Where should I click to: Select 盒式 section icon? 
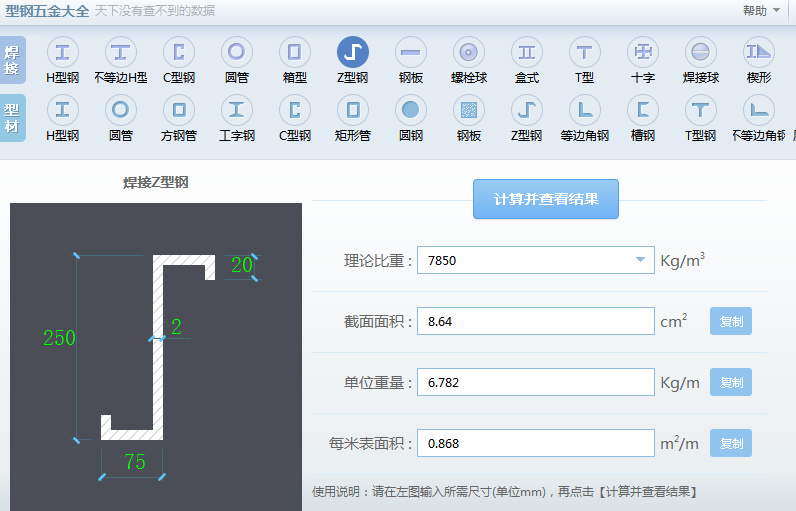point(526,52)
